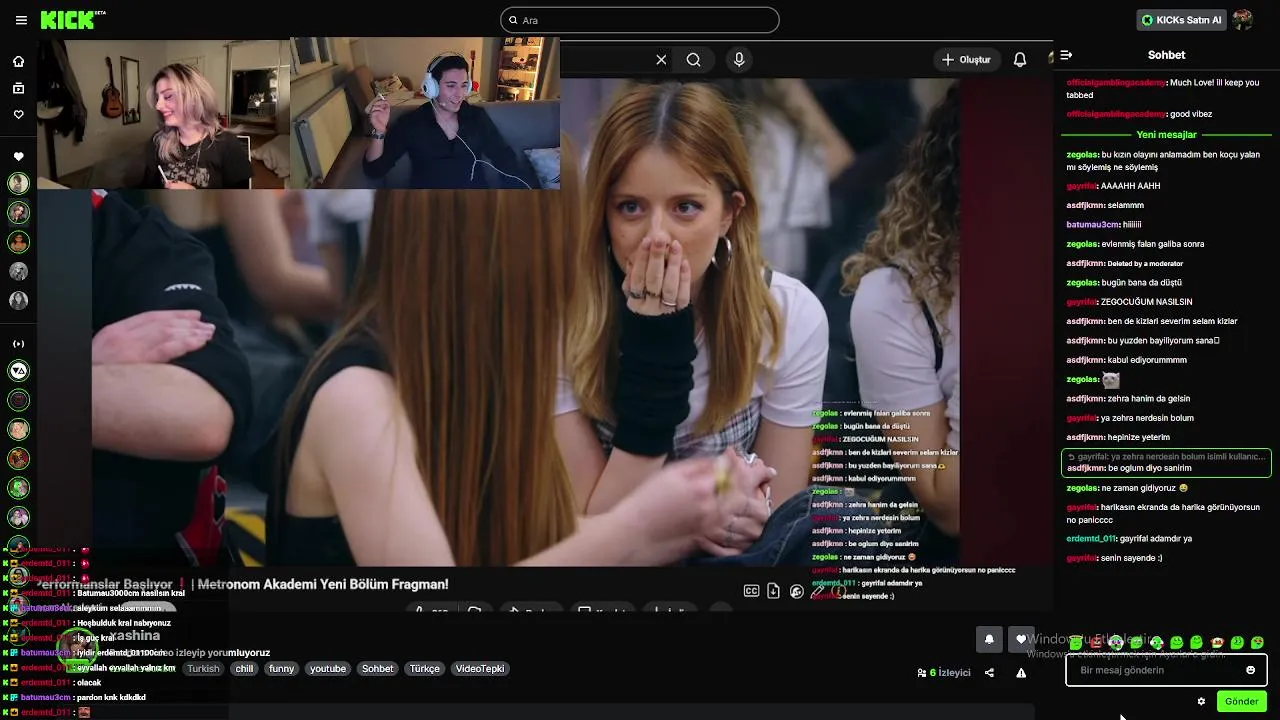Click the kashina streamer name
This screenshot has height=720, width=1280.
[135, 635]
